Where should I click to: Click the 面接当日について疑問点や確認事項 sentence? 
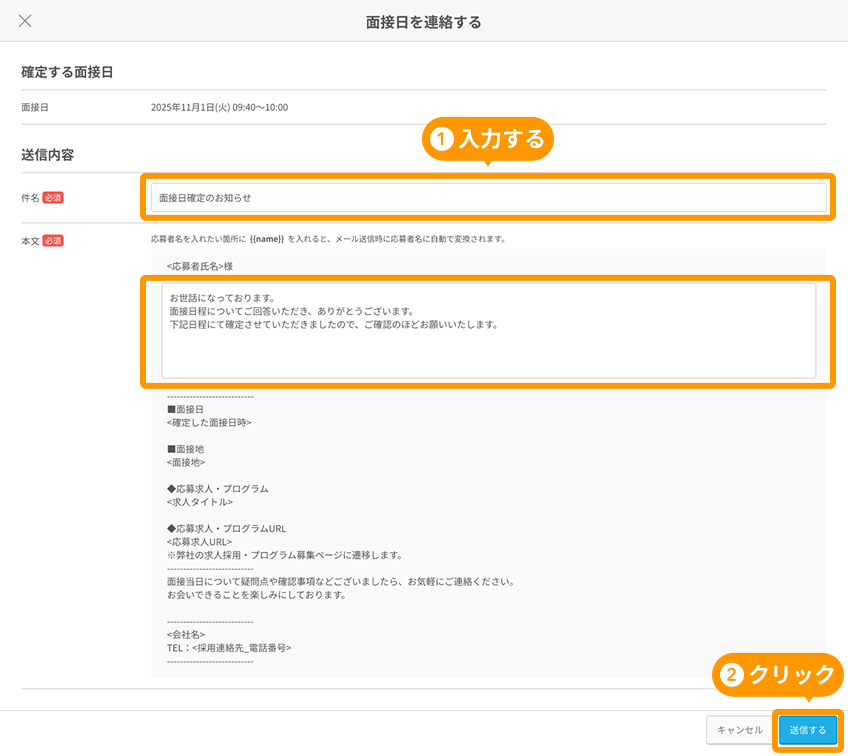(341, 582)
